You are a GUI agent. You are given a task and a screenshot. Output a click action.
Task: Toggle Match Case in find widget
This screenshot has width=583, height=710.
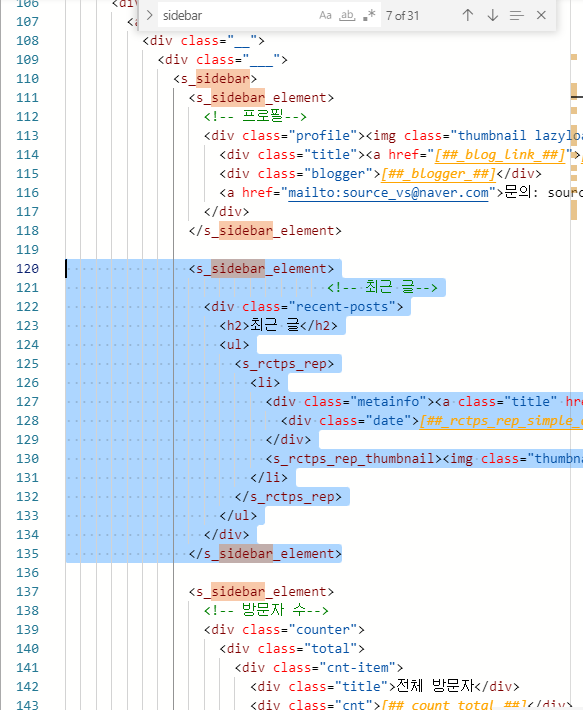click(x=325, y=15)
